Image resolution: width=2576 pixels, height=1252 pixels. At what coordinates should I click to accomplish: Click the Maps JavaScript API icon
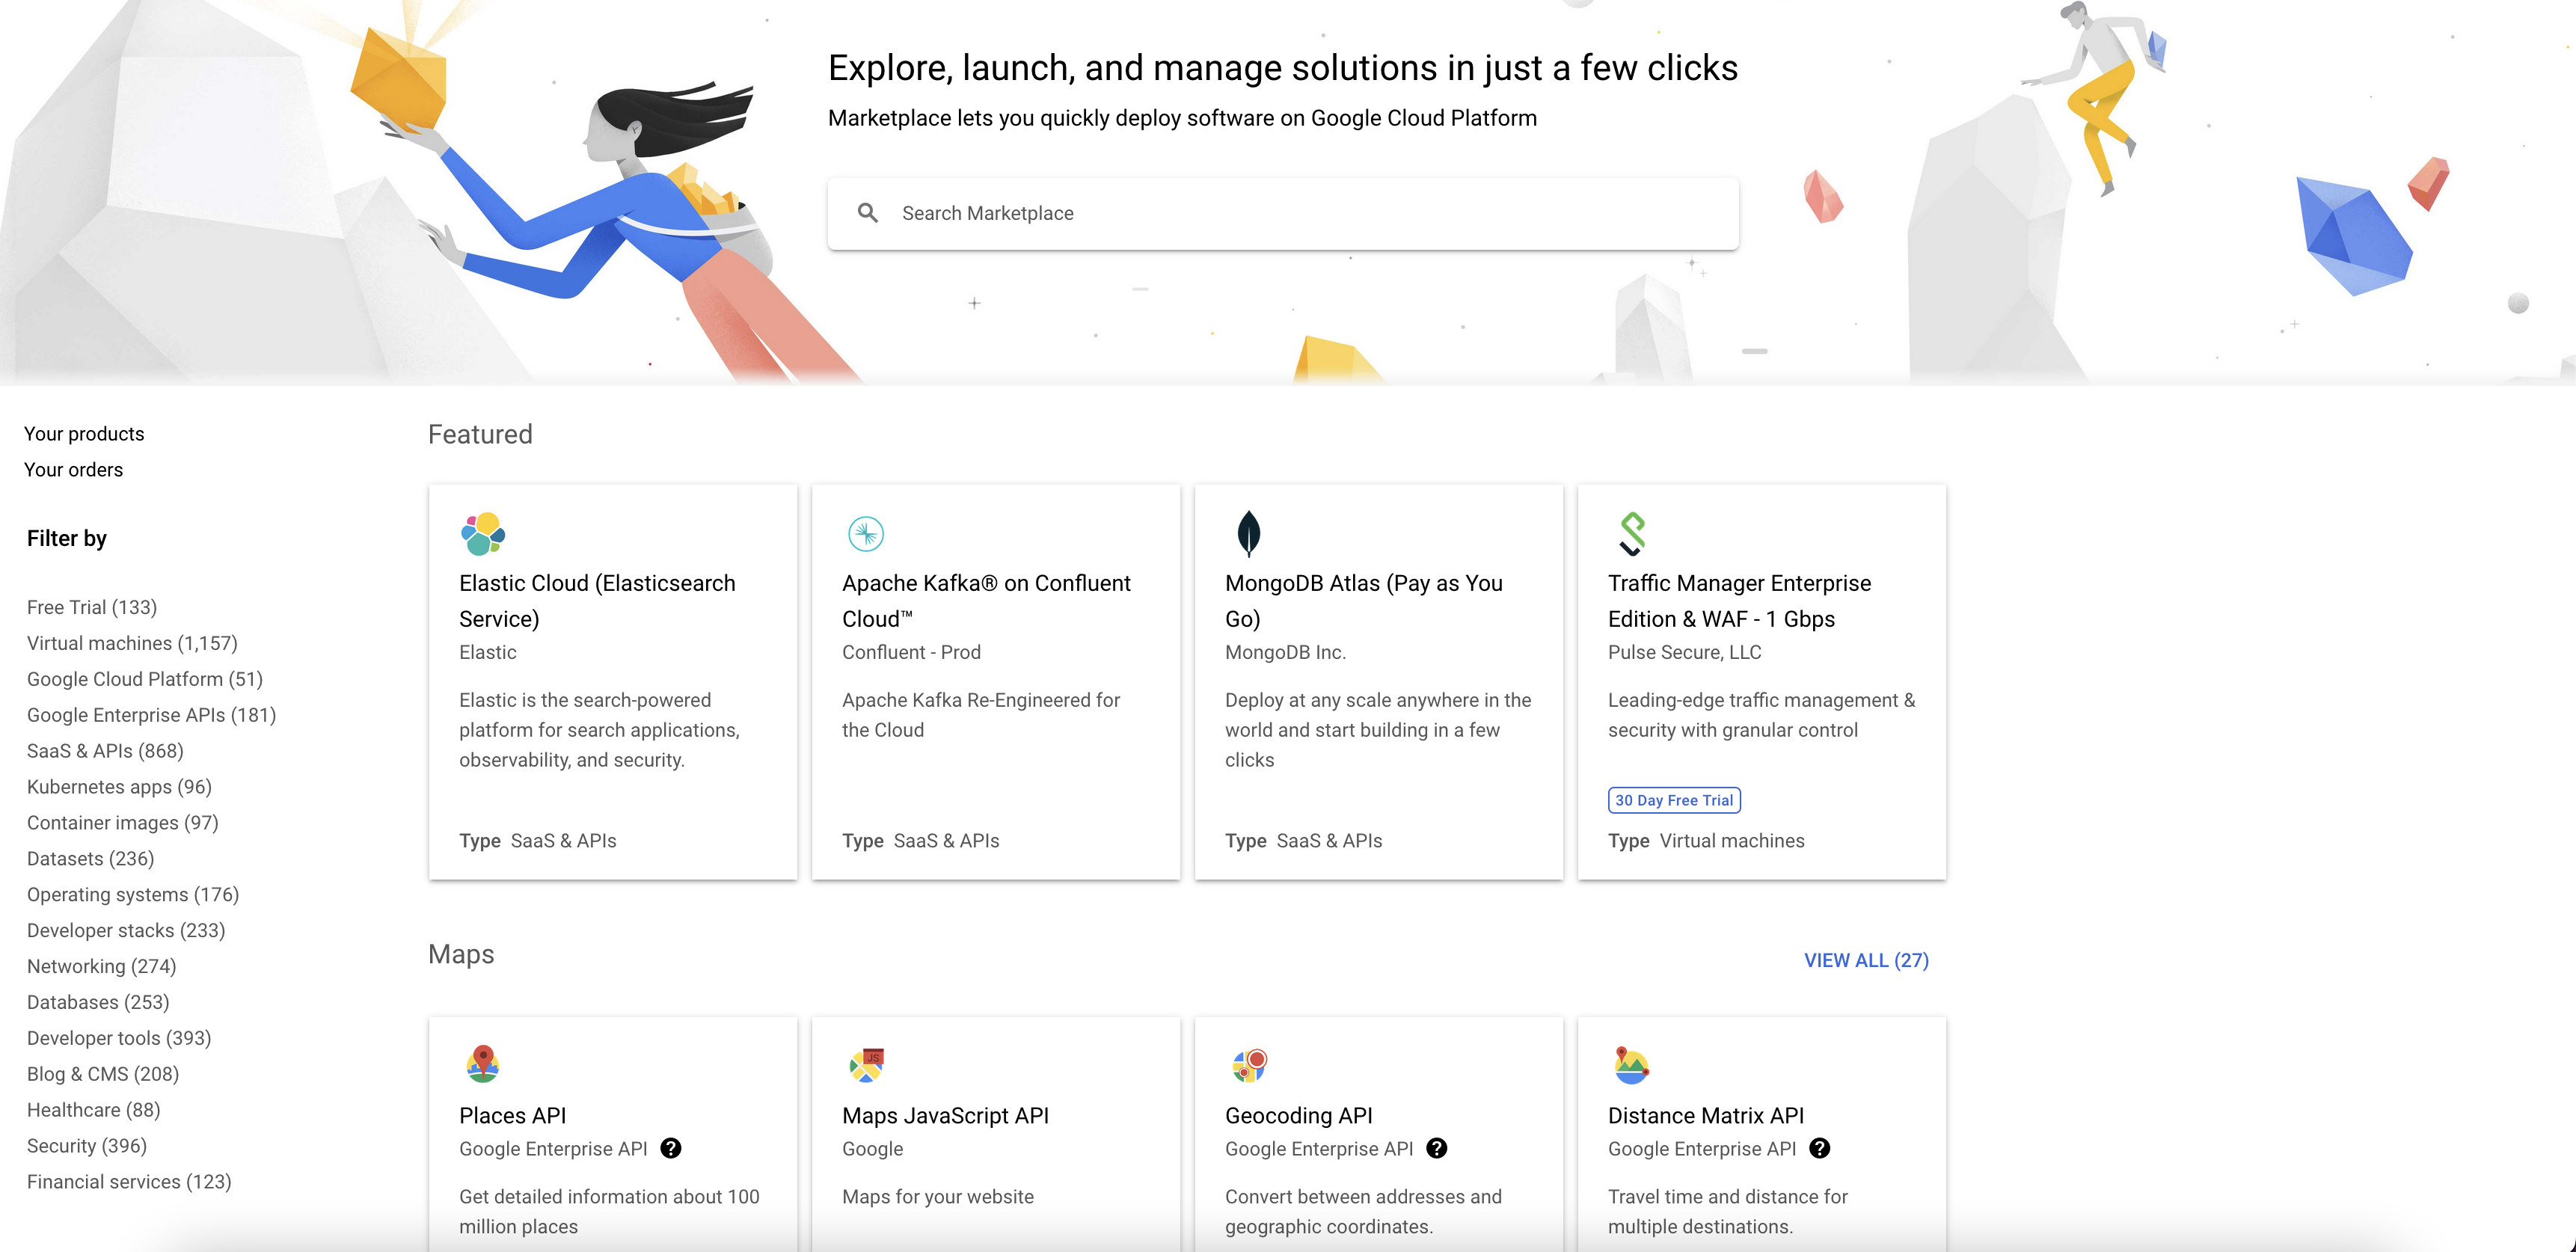866,1064
